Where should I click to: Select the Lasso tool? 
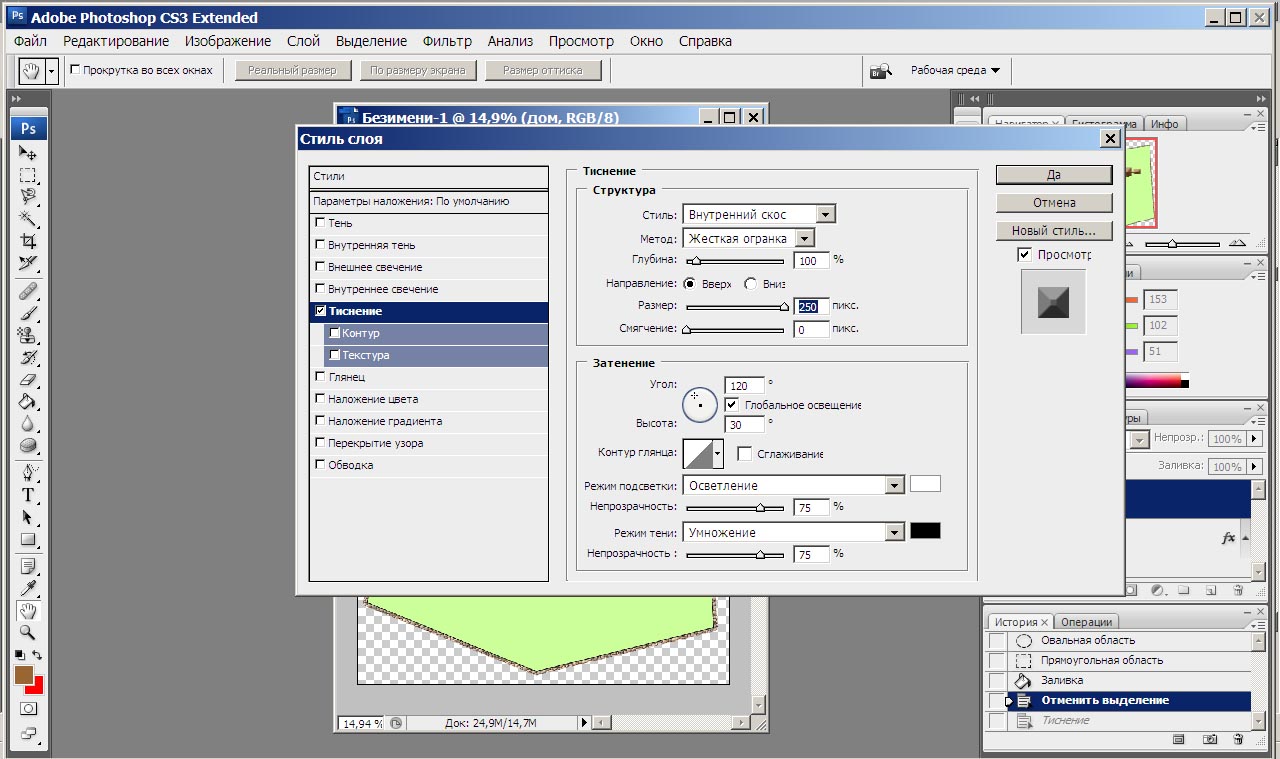tap(28, 197)
